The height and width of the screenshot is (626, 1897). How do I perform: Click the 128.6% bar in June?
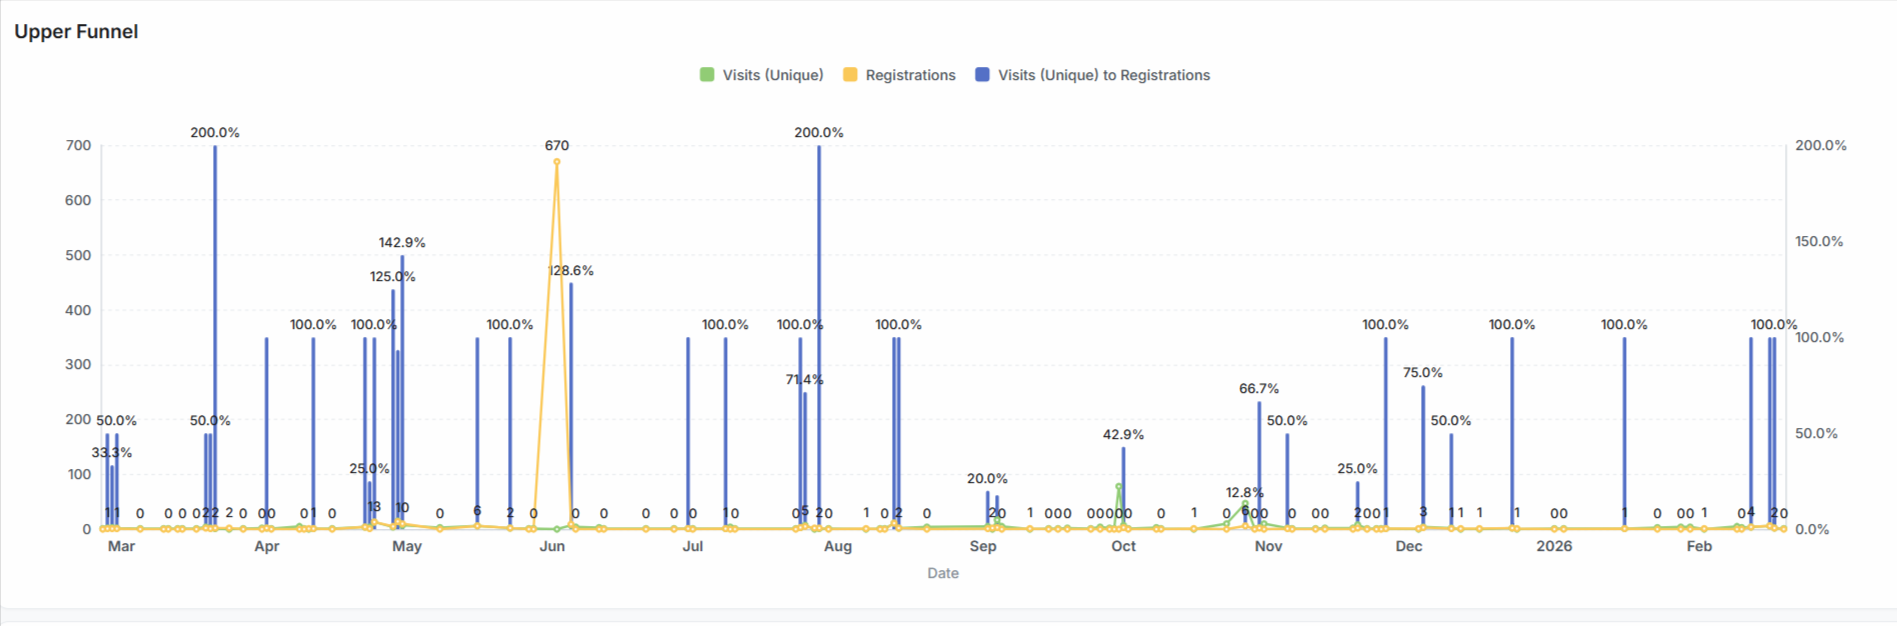pyautogui.click(x=571, y=400)
